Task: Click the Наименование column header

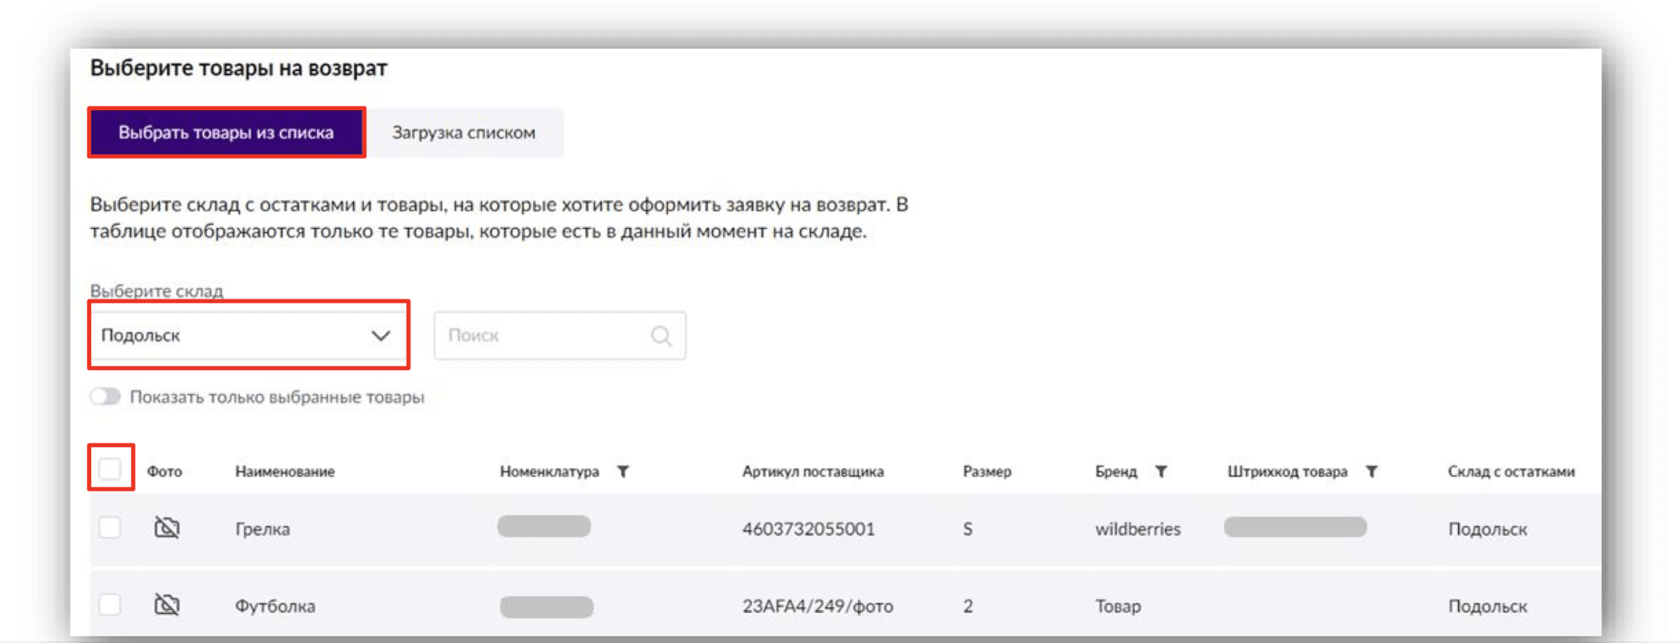Action: coord(285,472)
